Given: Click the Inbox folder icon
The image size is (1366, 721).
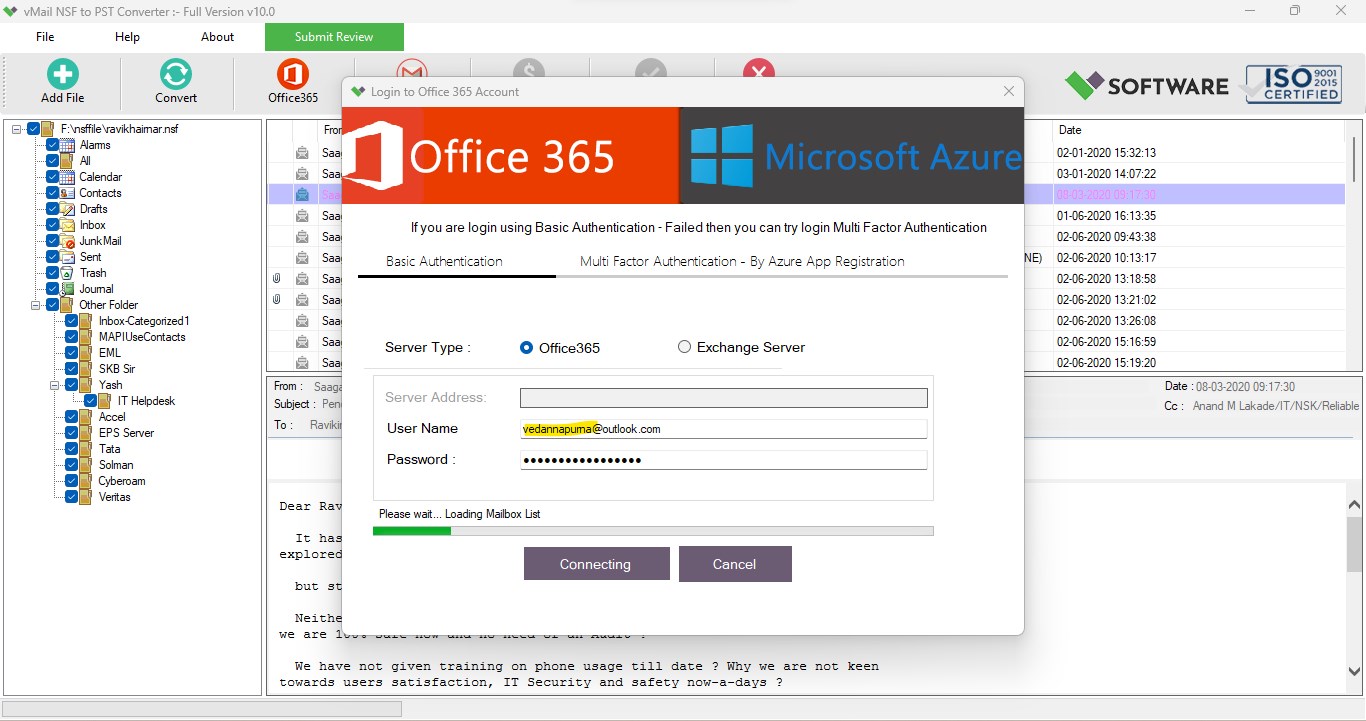Looking at the screenshot, I should (x=67, y=225).
